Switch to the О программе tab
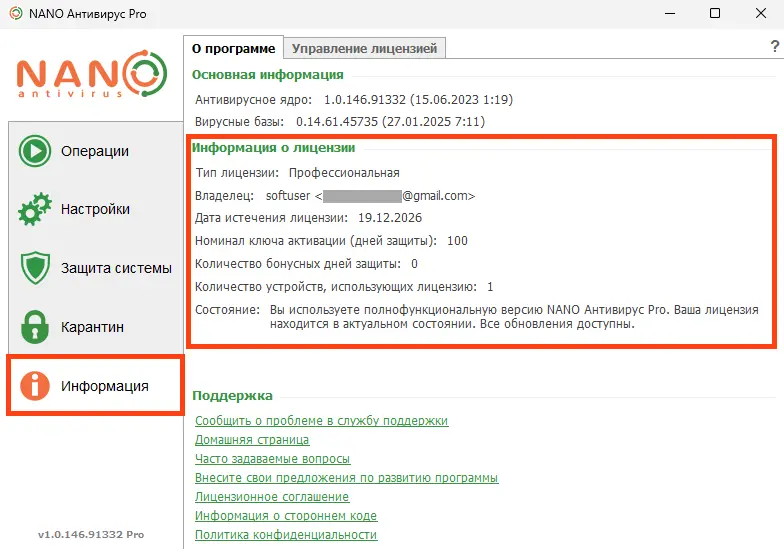 click(x=234, y=48)
